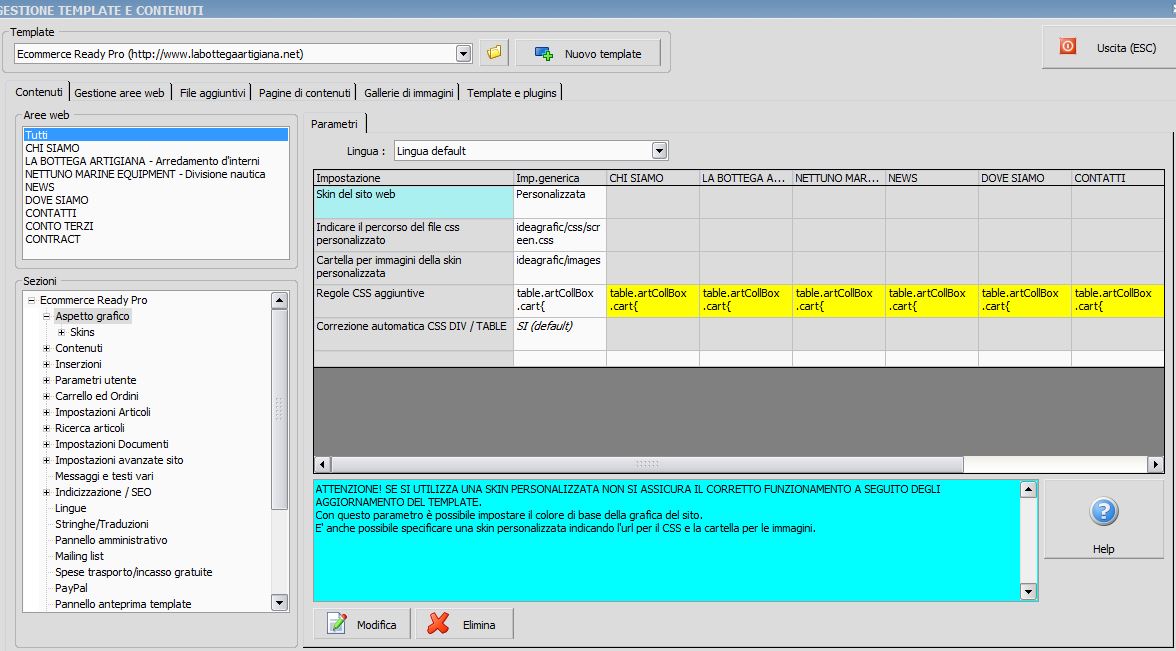Select Spese trasporto/incasso gratuite tree item
The image size is (1176, 651).
click(134, 572)
